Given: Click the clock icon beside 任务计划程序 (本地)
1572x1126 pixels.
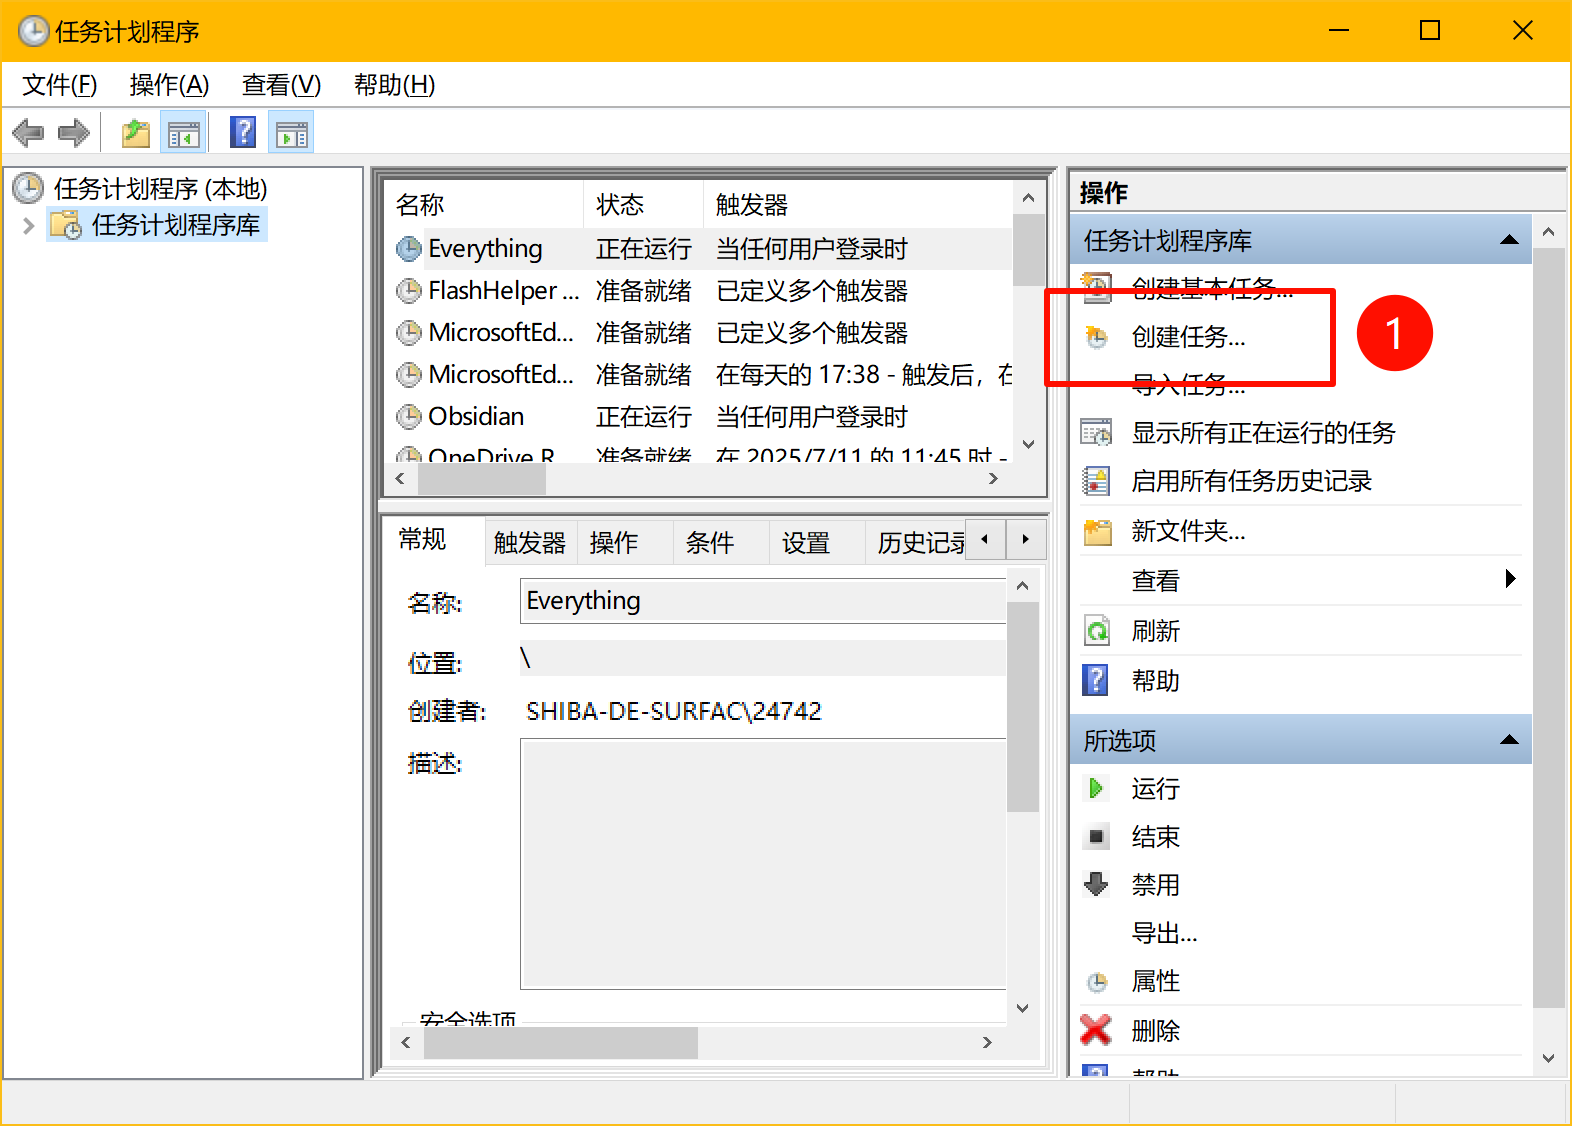Looking at the screenshot, I should coord(28,188).
